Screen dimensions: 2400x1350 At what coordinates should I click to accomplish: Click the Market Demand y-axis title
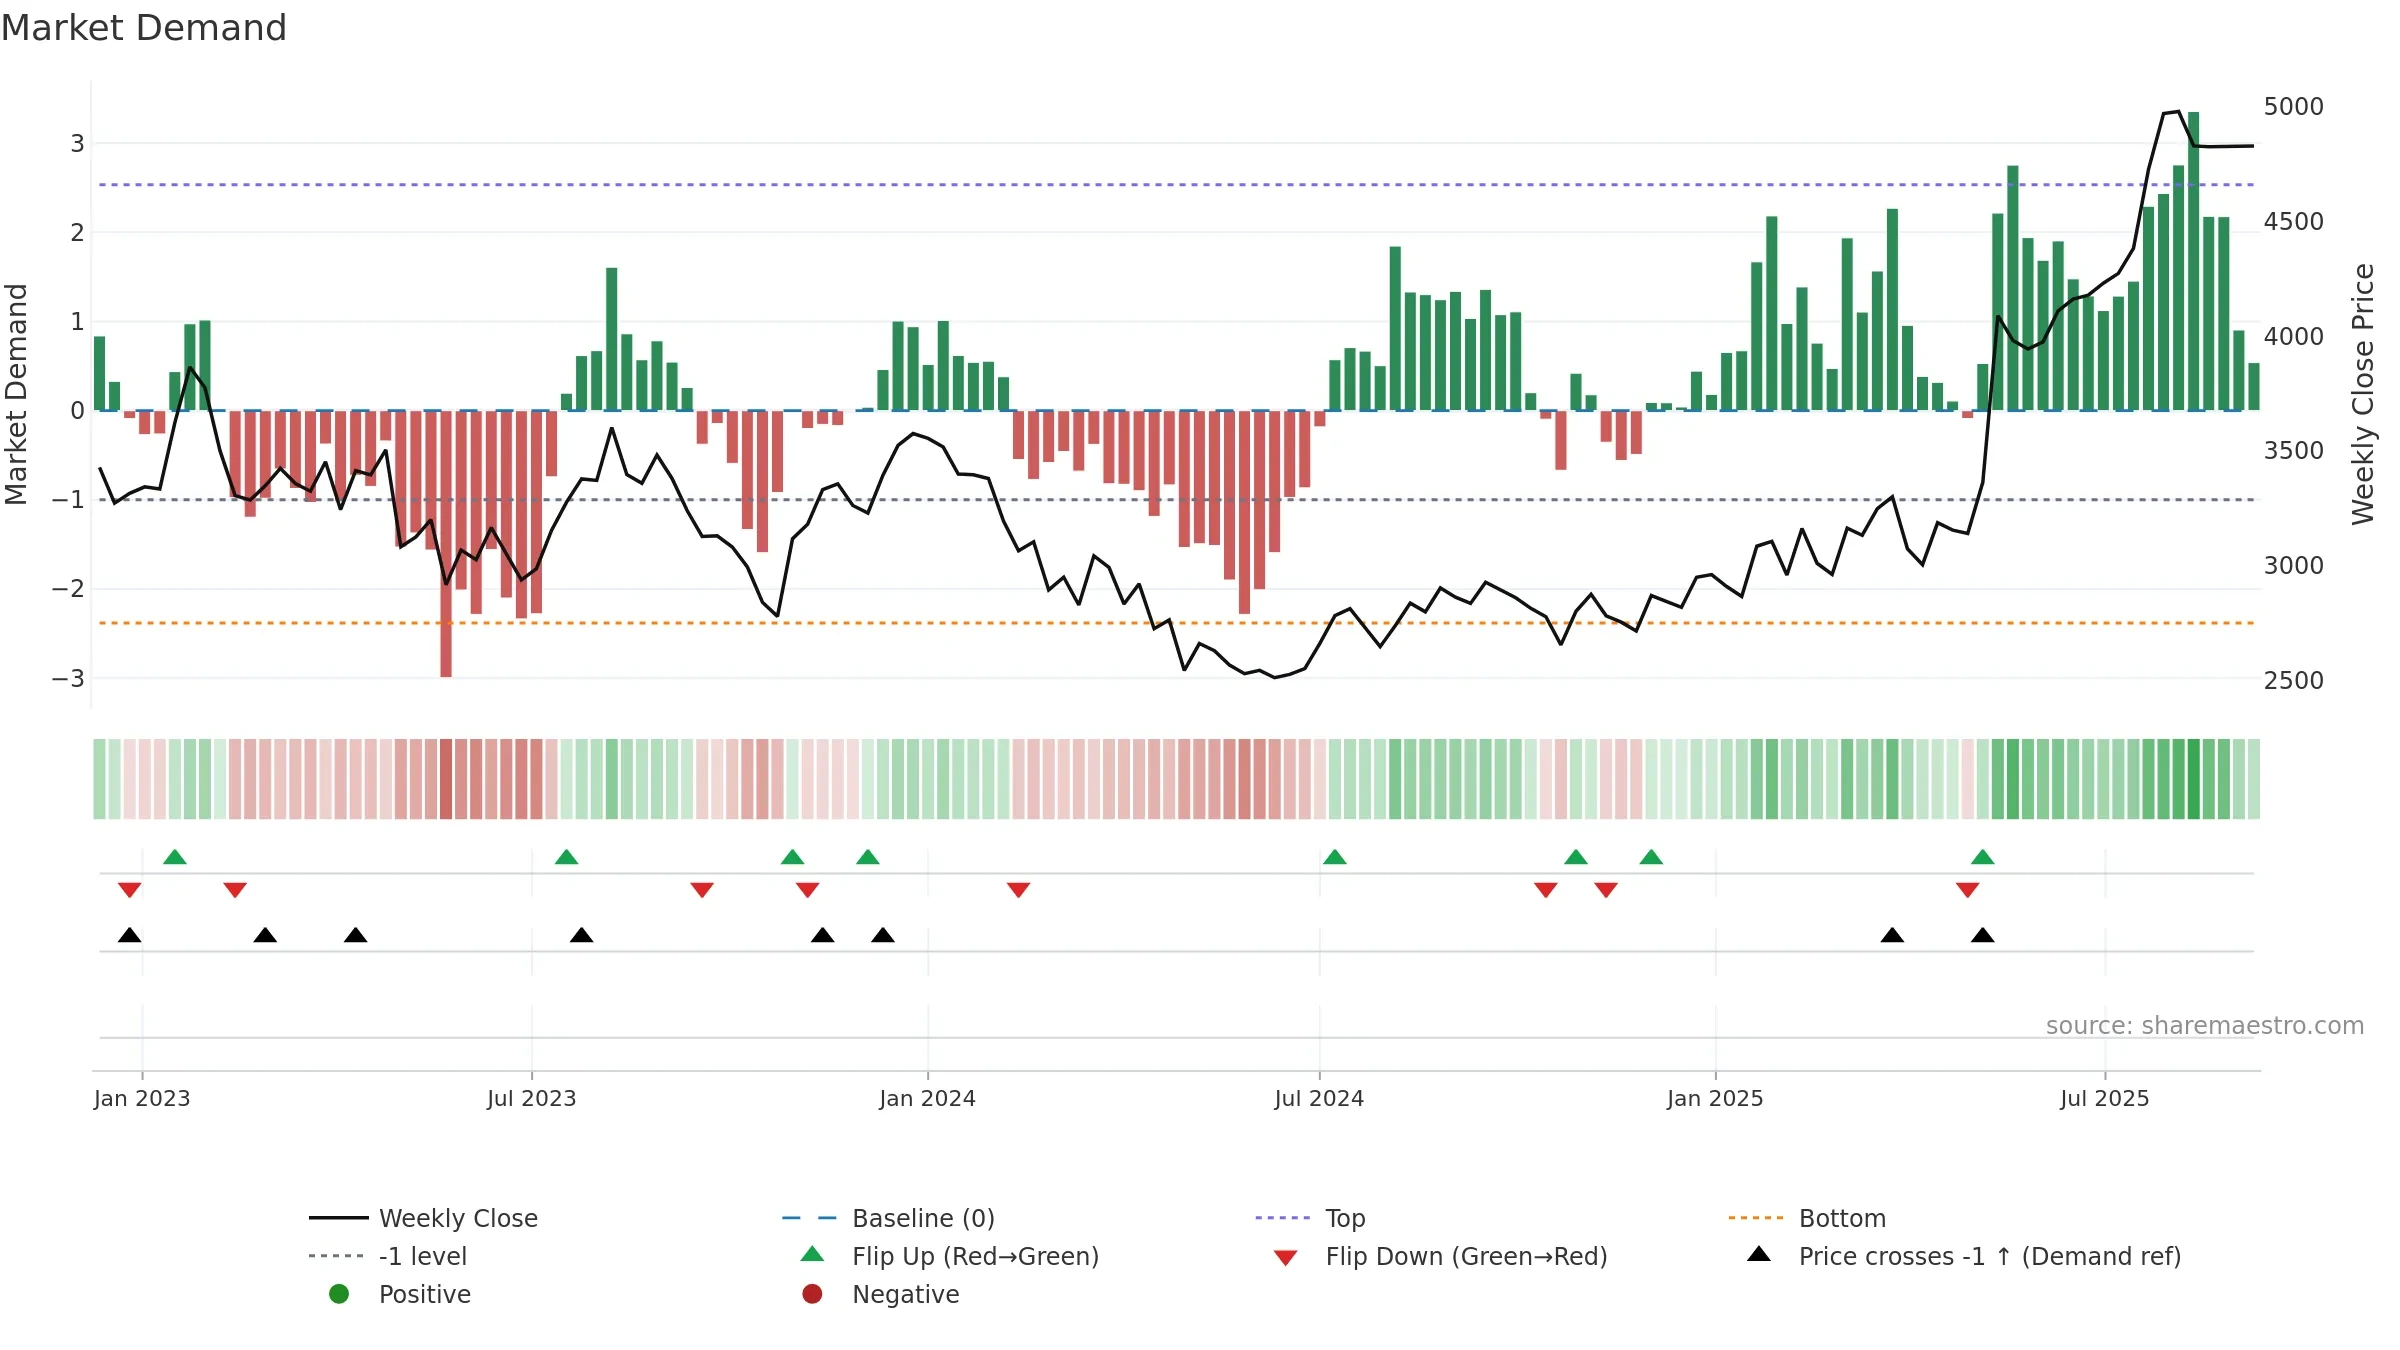pos(16,394)
